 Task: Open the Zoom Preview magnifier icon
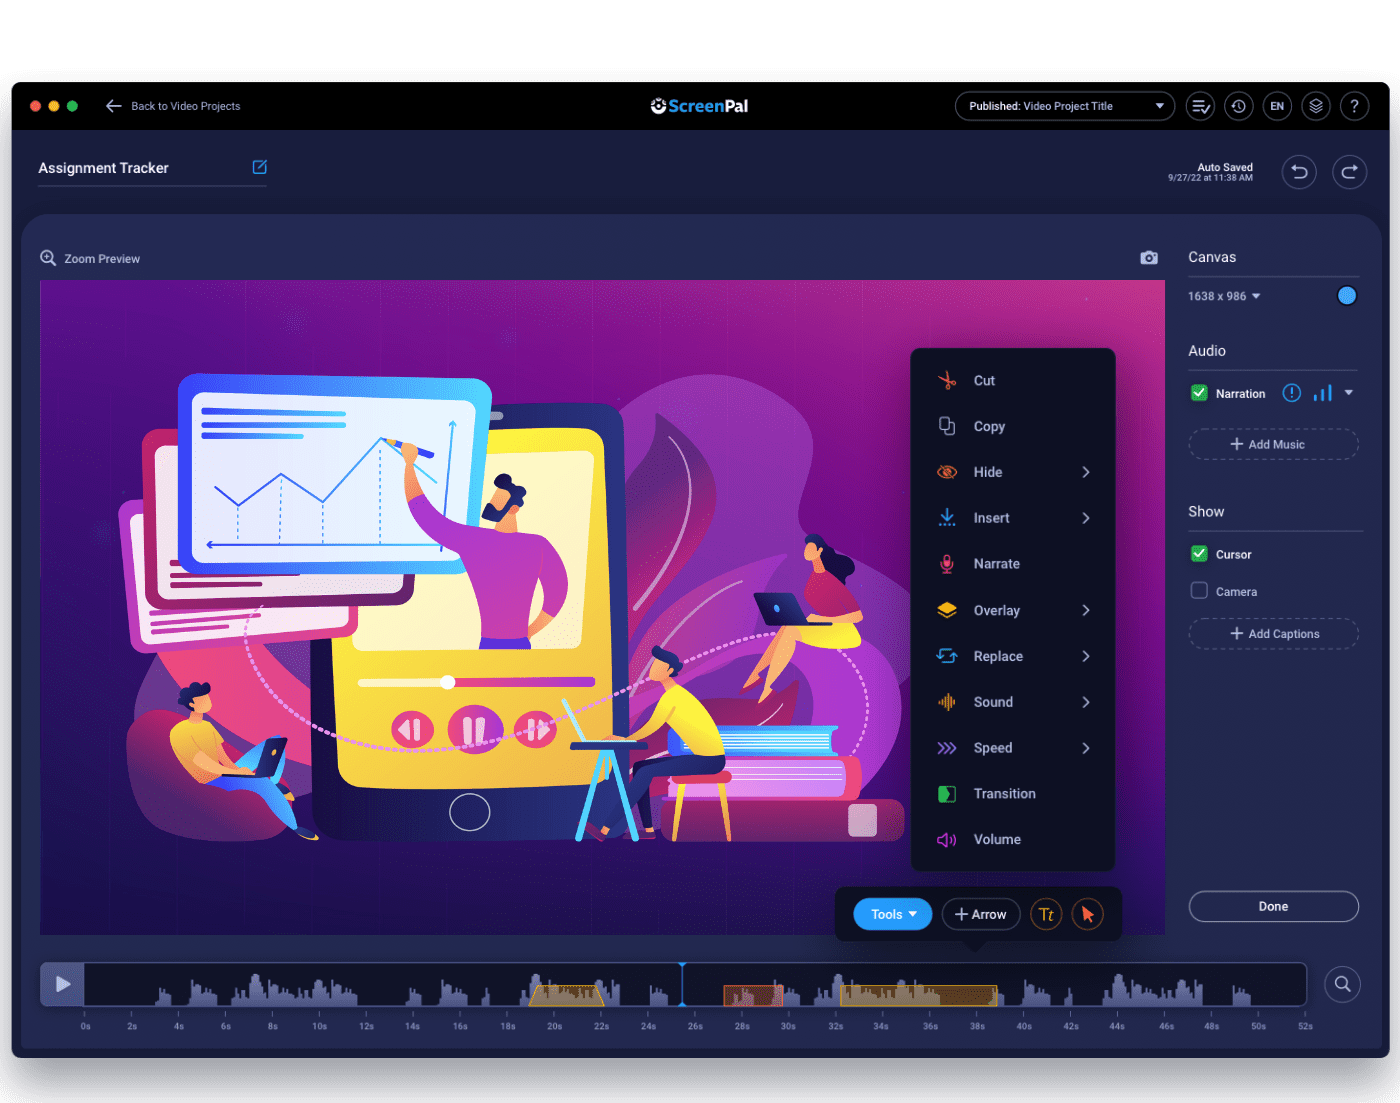[x=47, y=257]
